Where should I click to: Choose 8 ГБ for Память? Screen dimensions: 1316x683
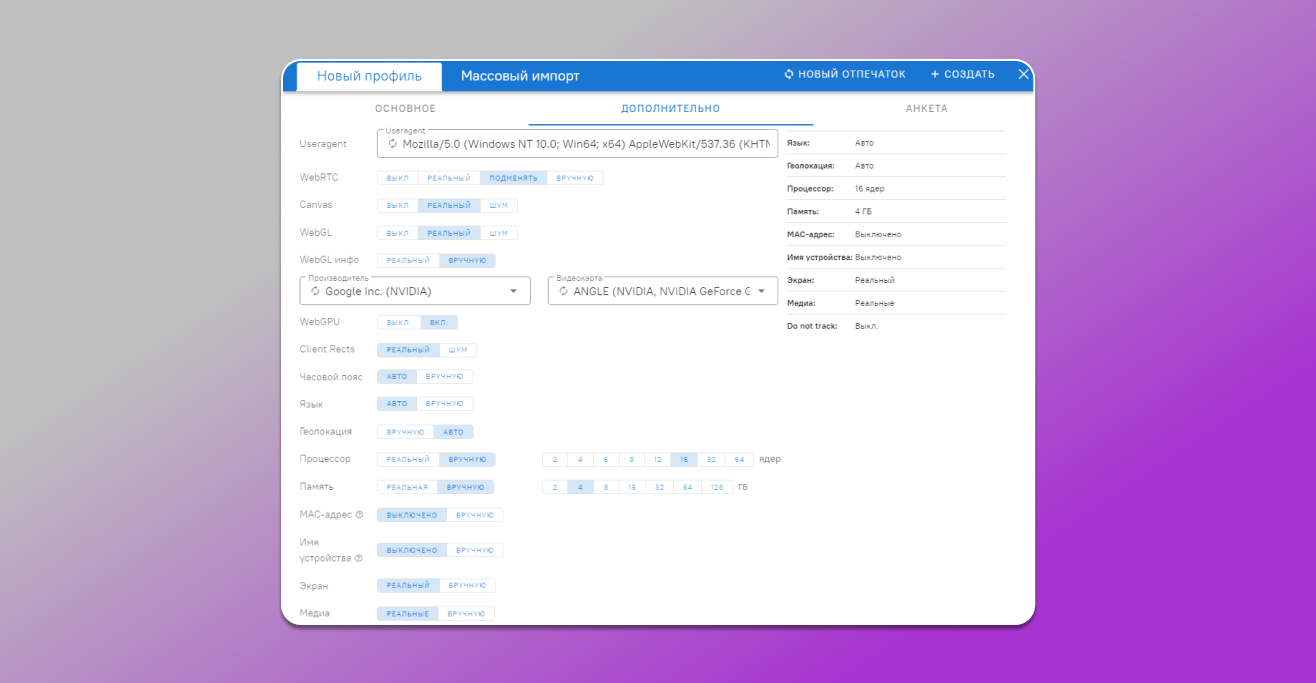pos(606,487)
